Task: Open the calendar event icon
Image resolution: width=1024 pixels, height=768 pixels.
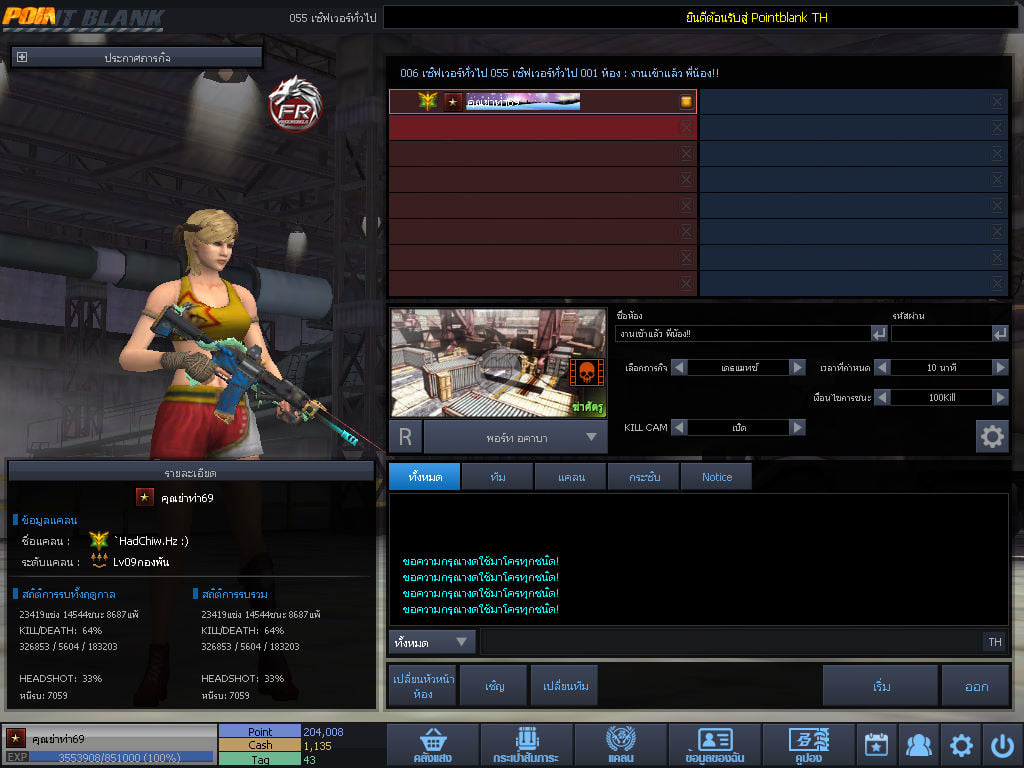Action: click(876, 744)
